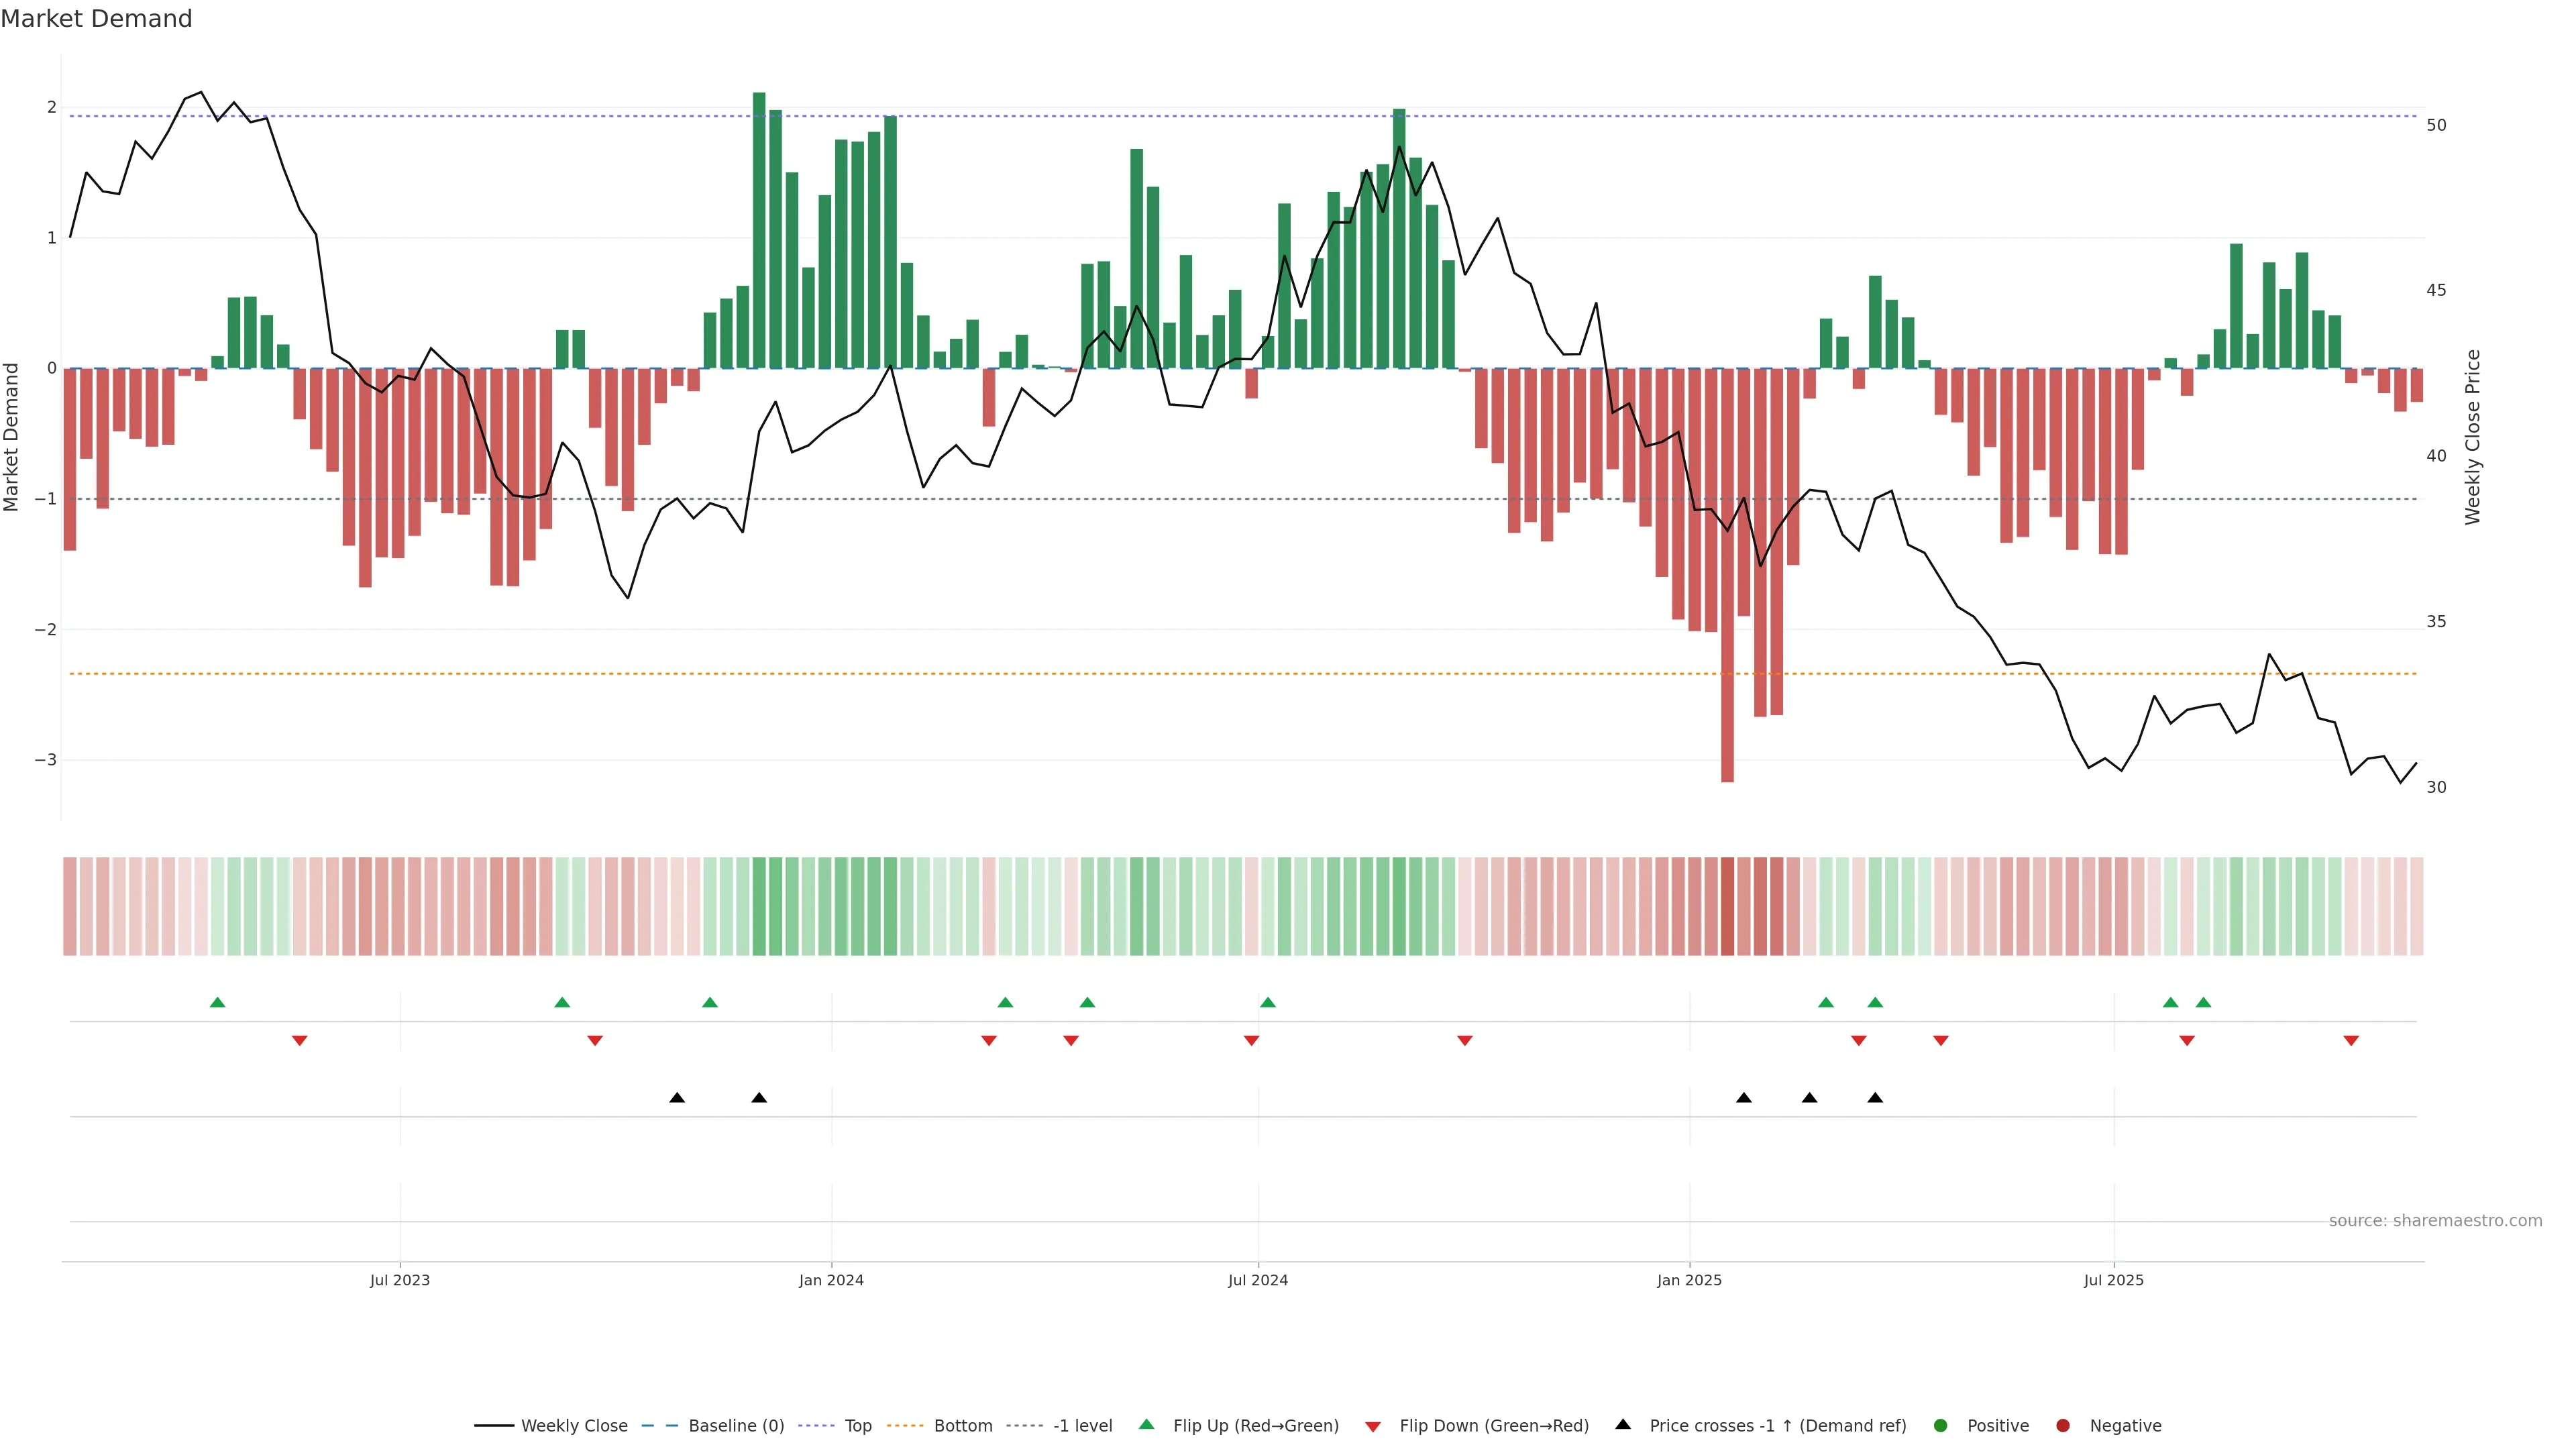This screenshot has width=2576, height=1449.
Task: Click the black Price crosses legend triangle
Action: pyautogui.click(x=1623, y=1424)
